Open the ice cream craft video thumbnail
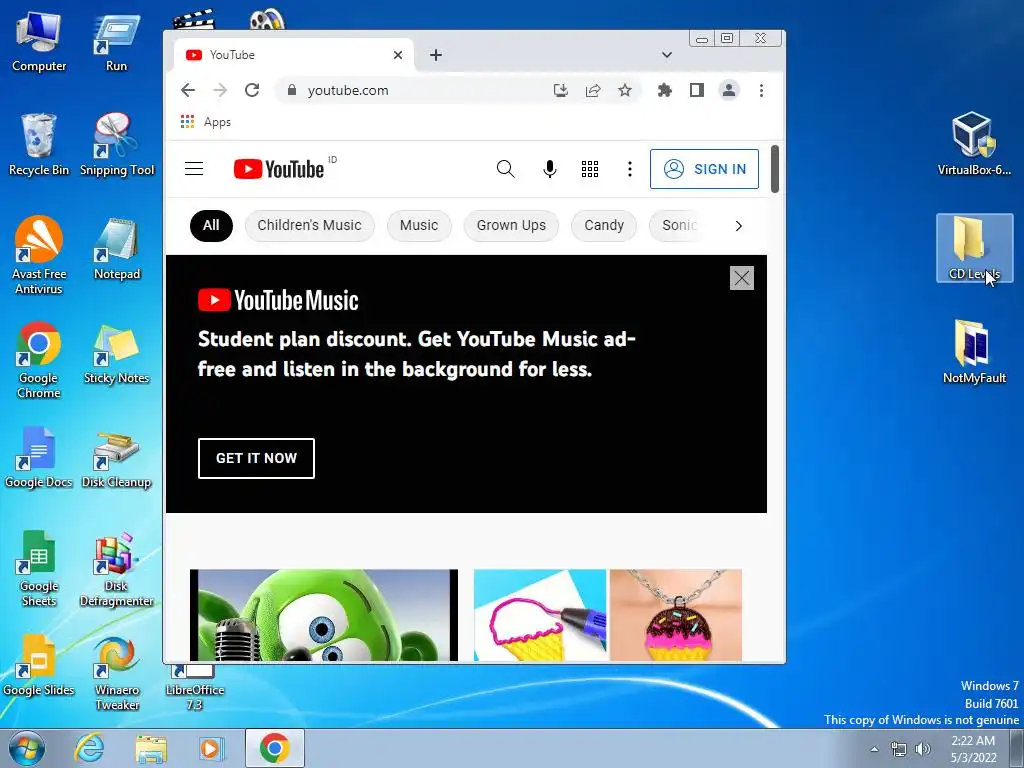 click(x=608, y=615)
